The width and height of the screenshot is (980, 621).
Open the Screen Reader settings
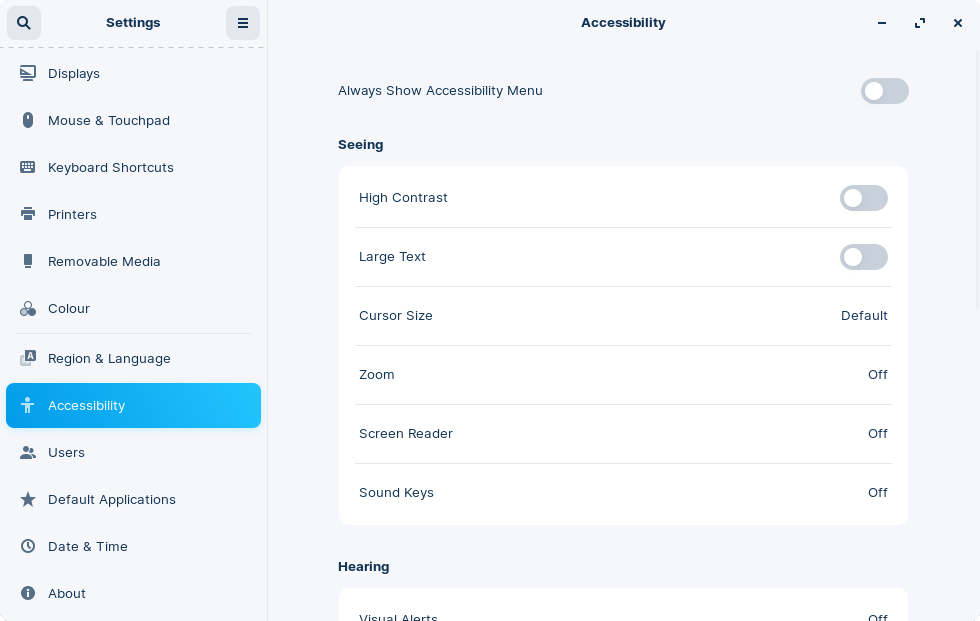[623, 434]
